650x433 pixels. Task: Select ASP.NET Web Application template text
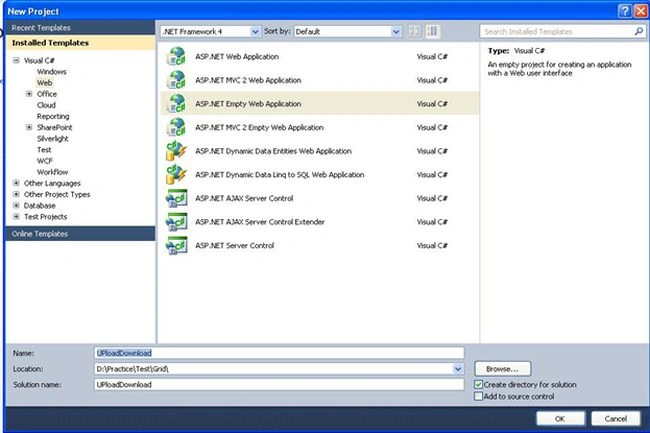pyautogui.click(x=237, y=57)
